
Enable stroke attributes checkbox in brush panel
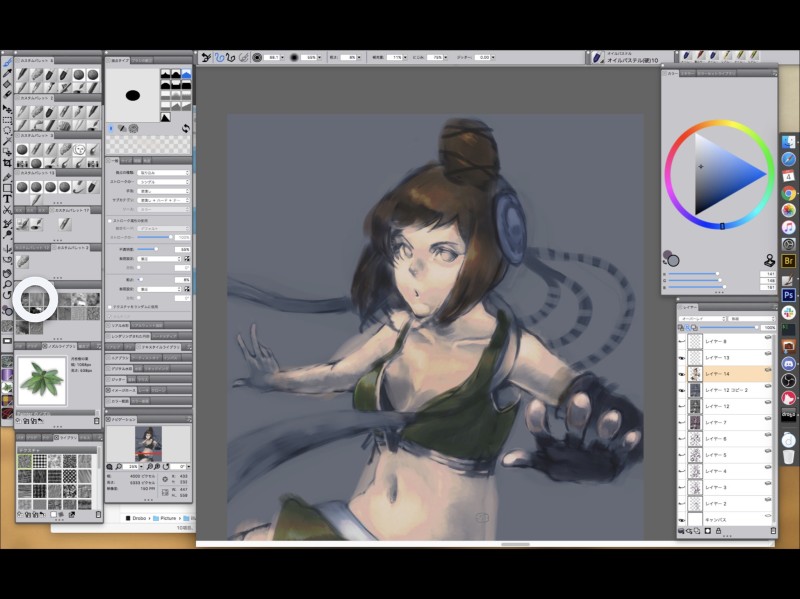tap(110, 221)
